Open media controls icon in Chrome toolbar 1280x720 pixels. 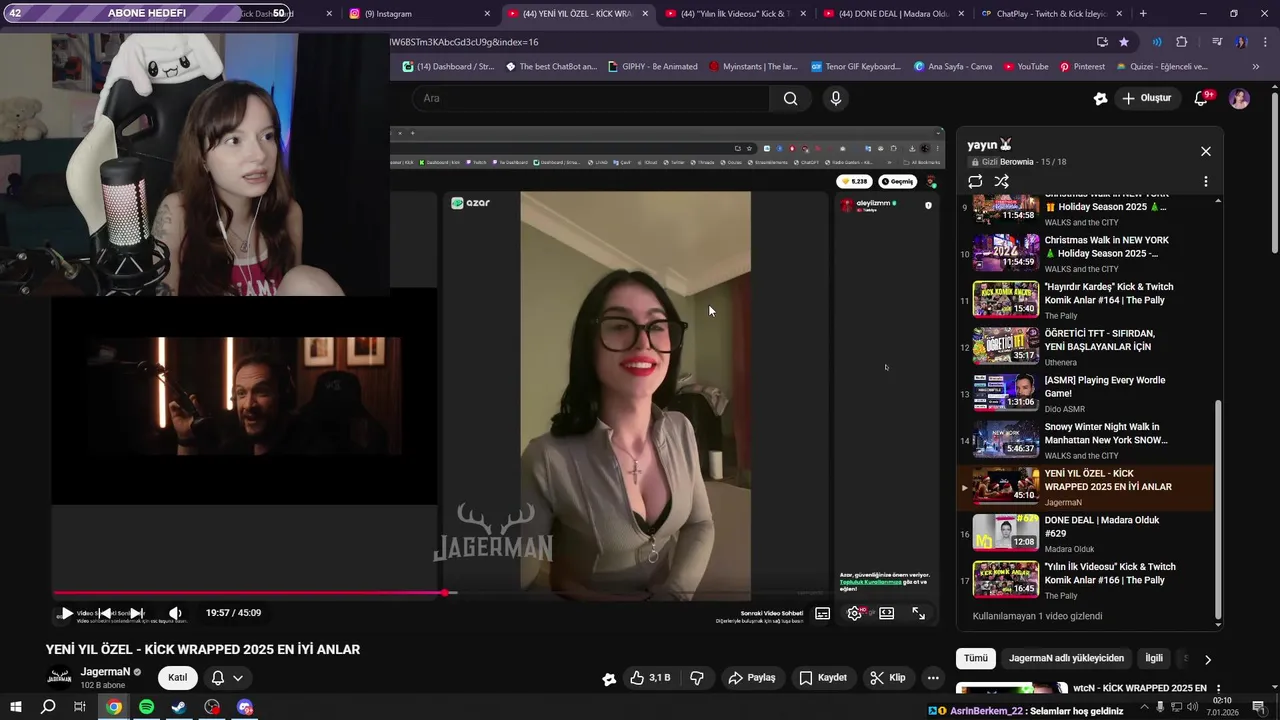1217,42
